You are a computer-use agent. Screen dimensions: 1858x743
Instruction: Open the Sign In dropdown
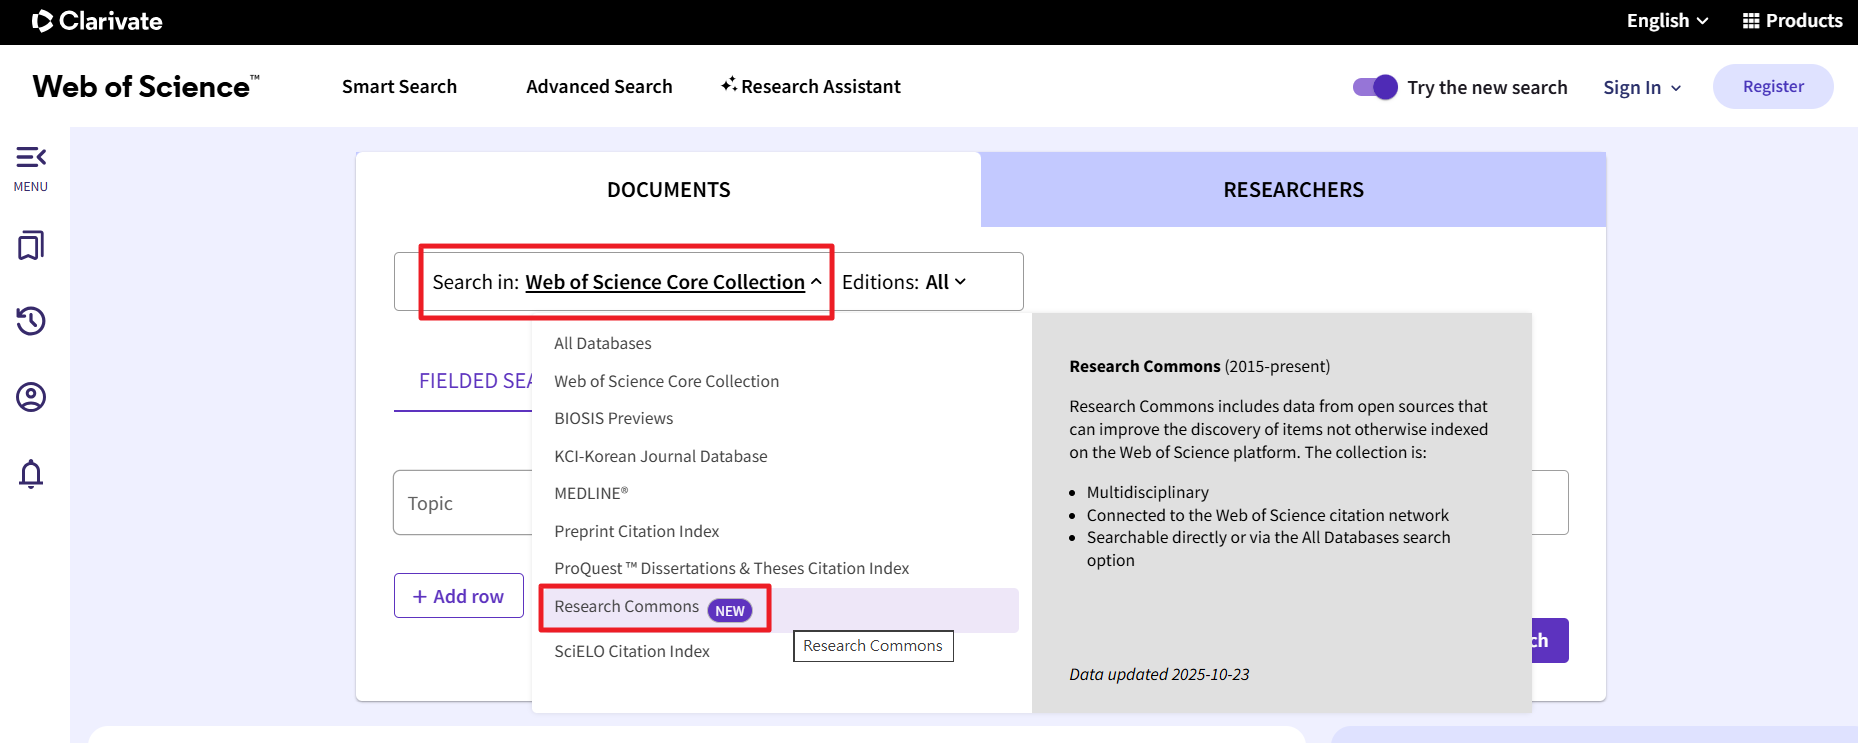[1642, 88]
